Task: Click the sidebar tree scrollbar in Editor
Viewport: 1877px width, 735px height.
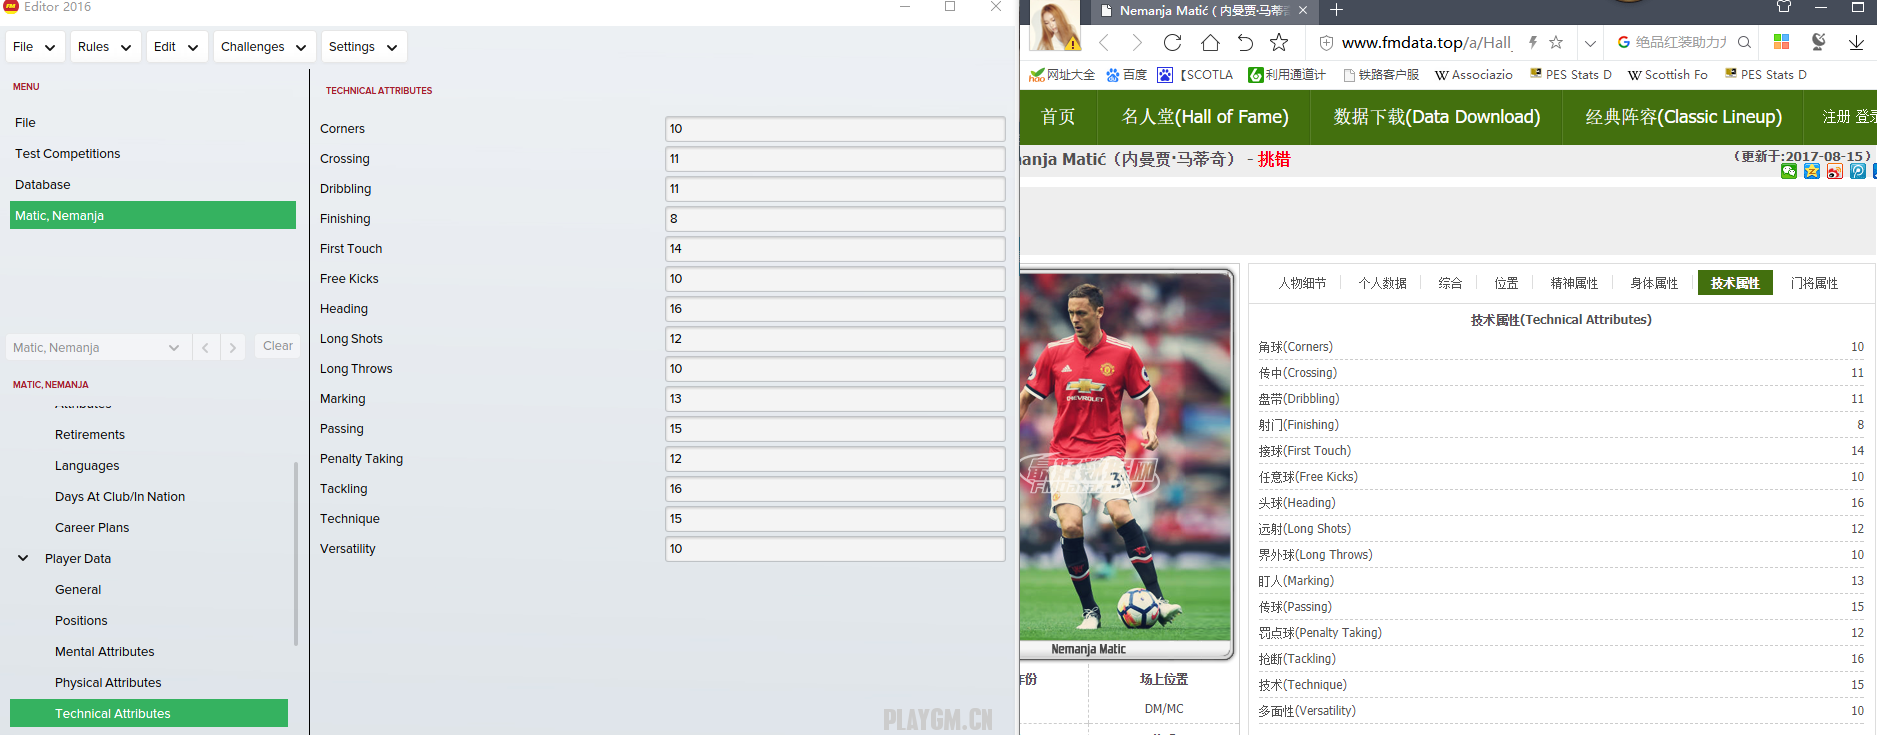Action: 295,553
